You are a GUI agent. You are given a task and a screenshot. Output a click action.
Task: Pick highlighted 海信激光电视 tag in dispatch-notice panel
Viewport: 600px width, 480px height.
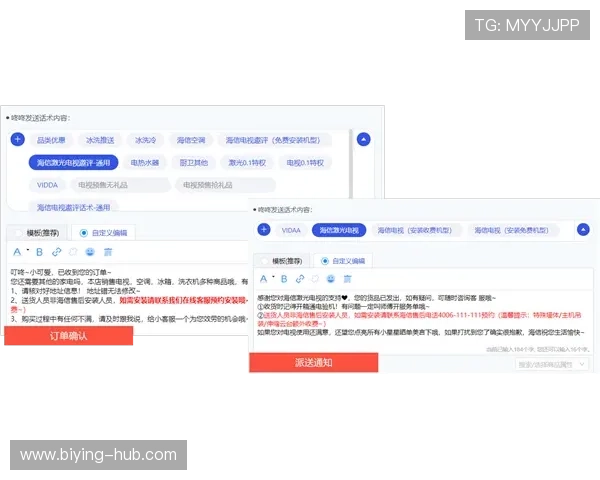tap(339, 230)
